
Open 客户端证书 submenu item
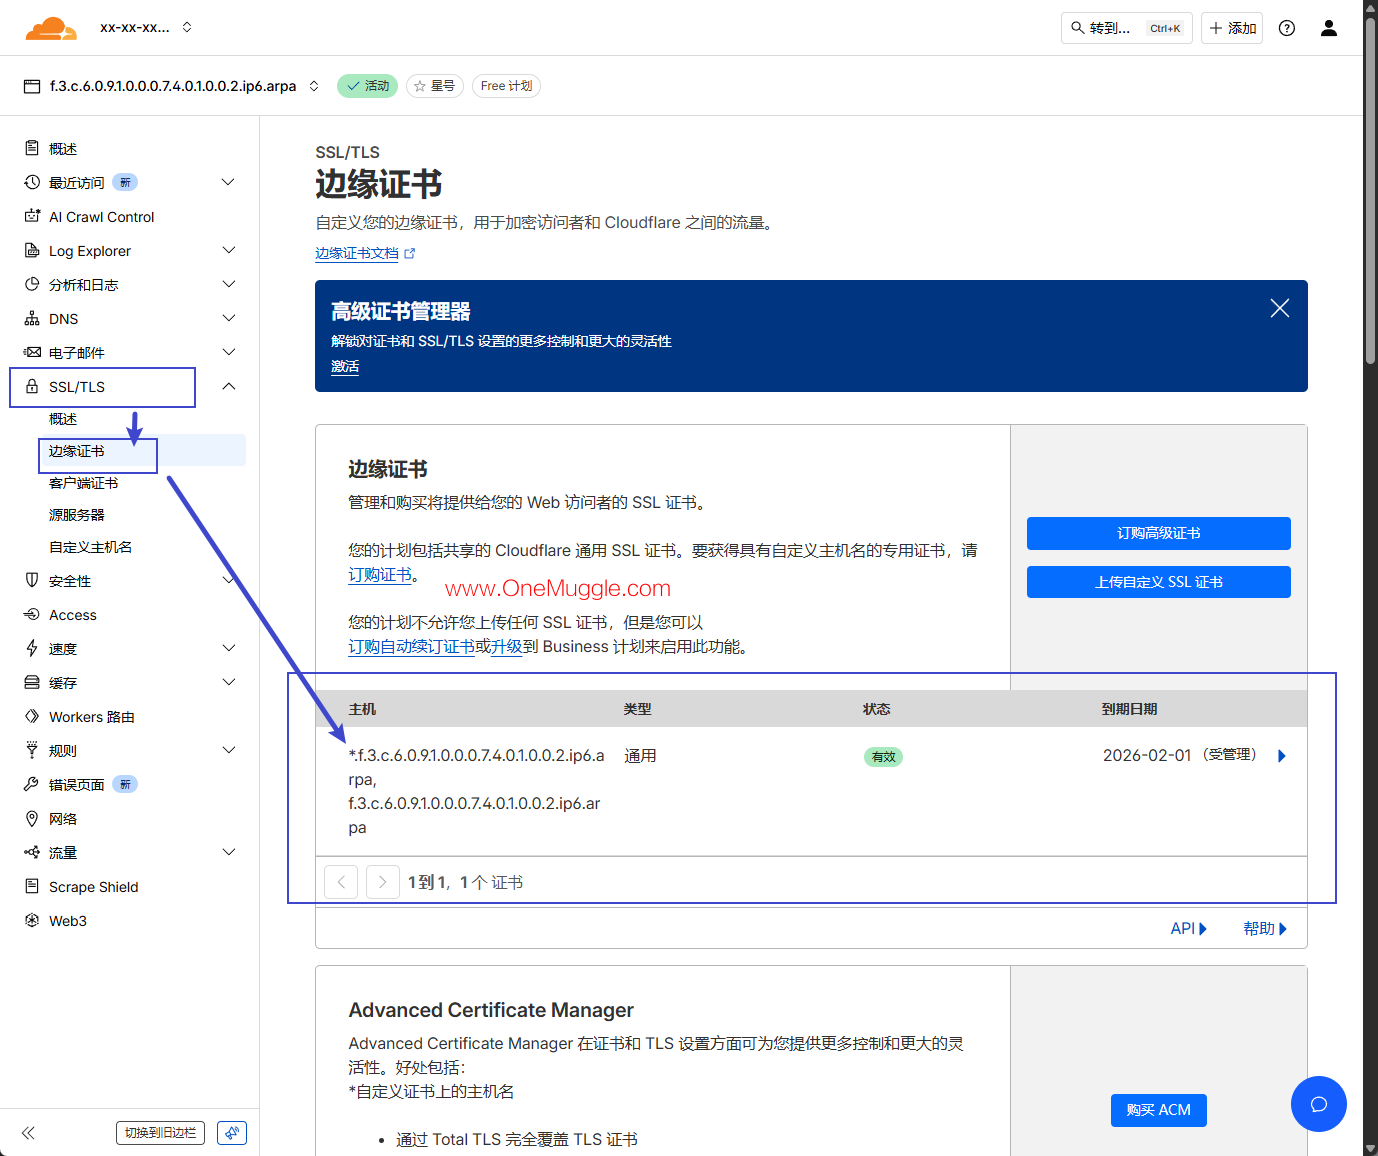[x=84, y=483]
